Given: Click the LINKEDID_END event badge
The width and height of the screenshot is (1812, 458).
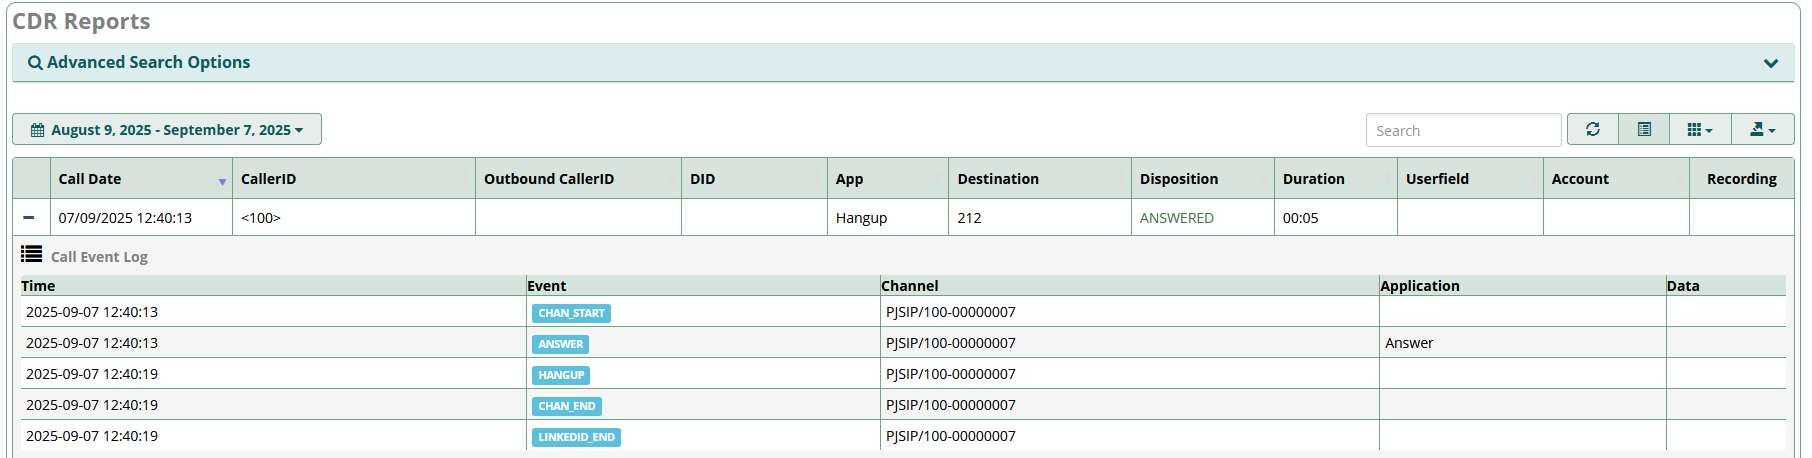Looking at the screenshot, I should click(576, 437).
